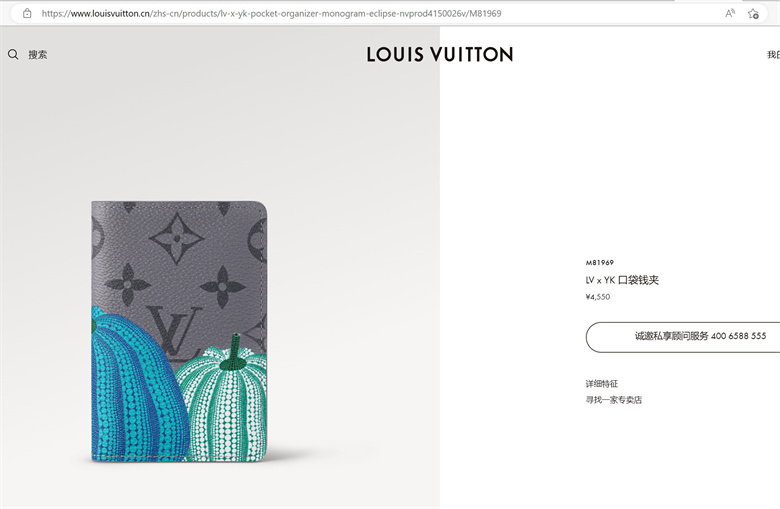Click the price ¥4,550
The height and width of the screenshot is (509, 780).
(x=597, y=297)
